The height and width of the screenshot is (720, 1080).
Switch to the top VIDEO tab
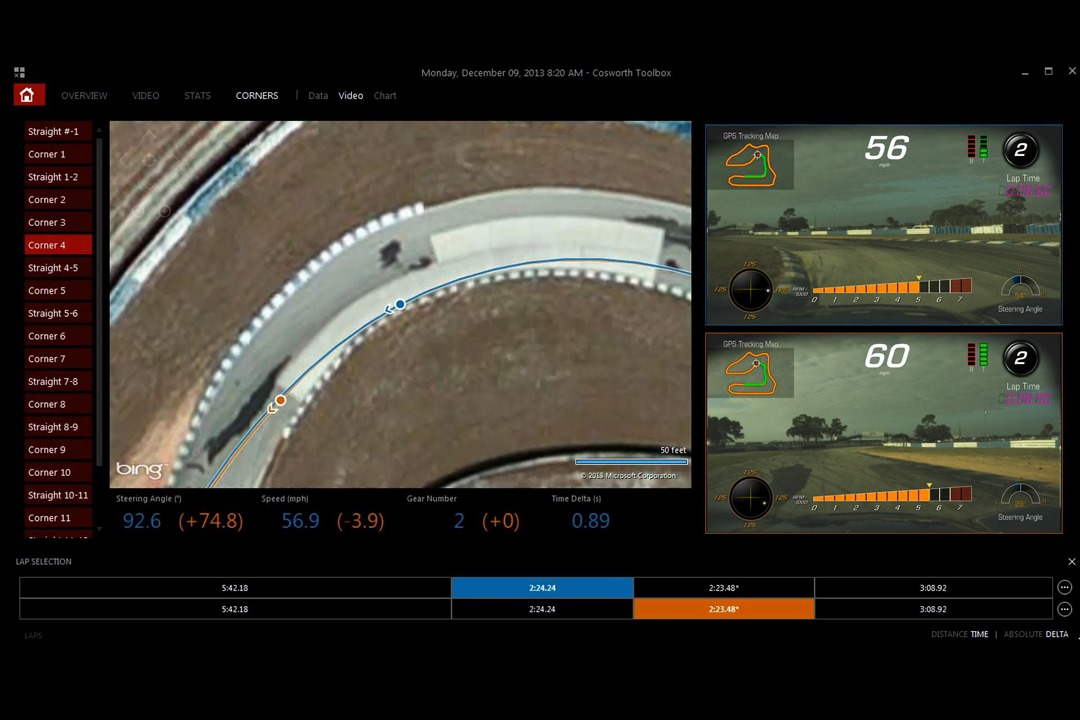point(145,96)
